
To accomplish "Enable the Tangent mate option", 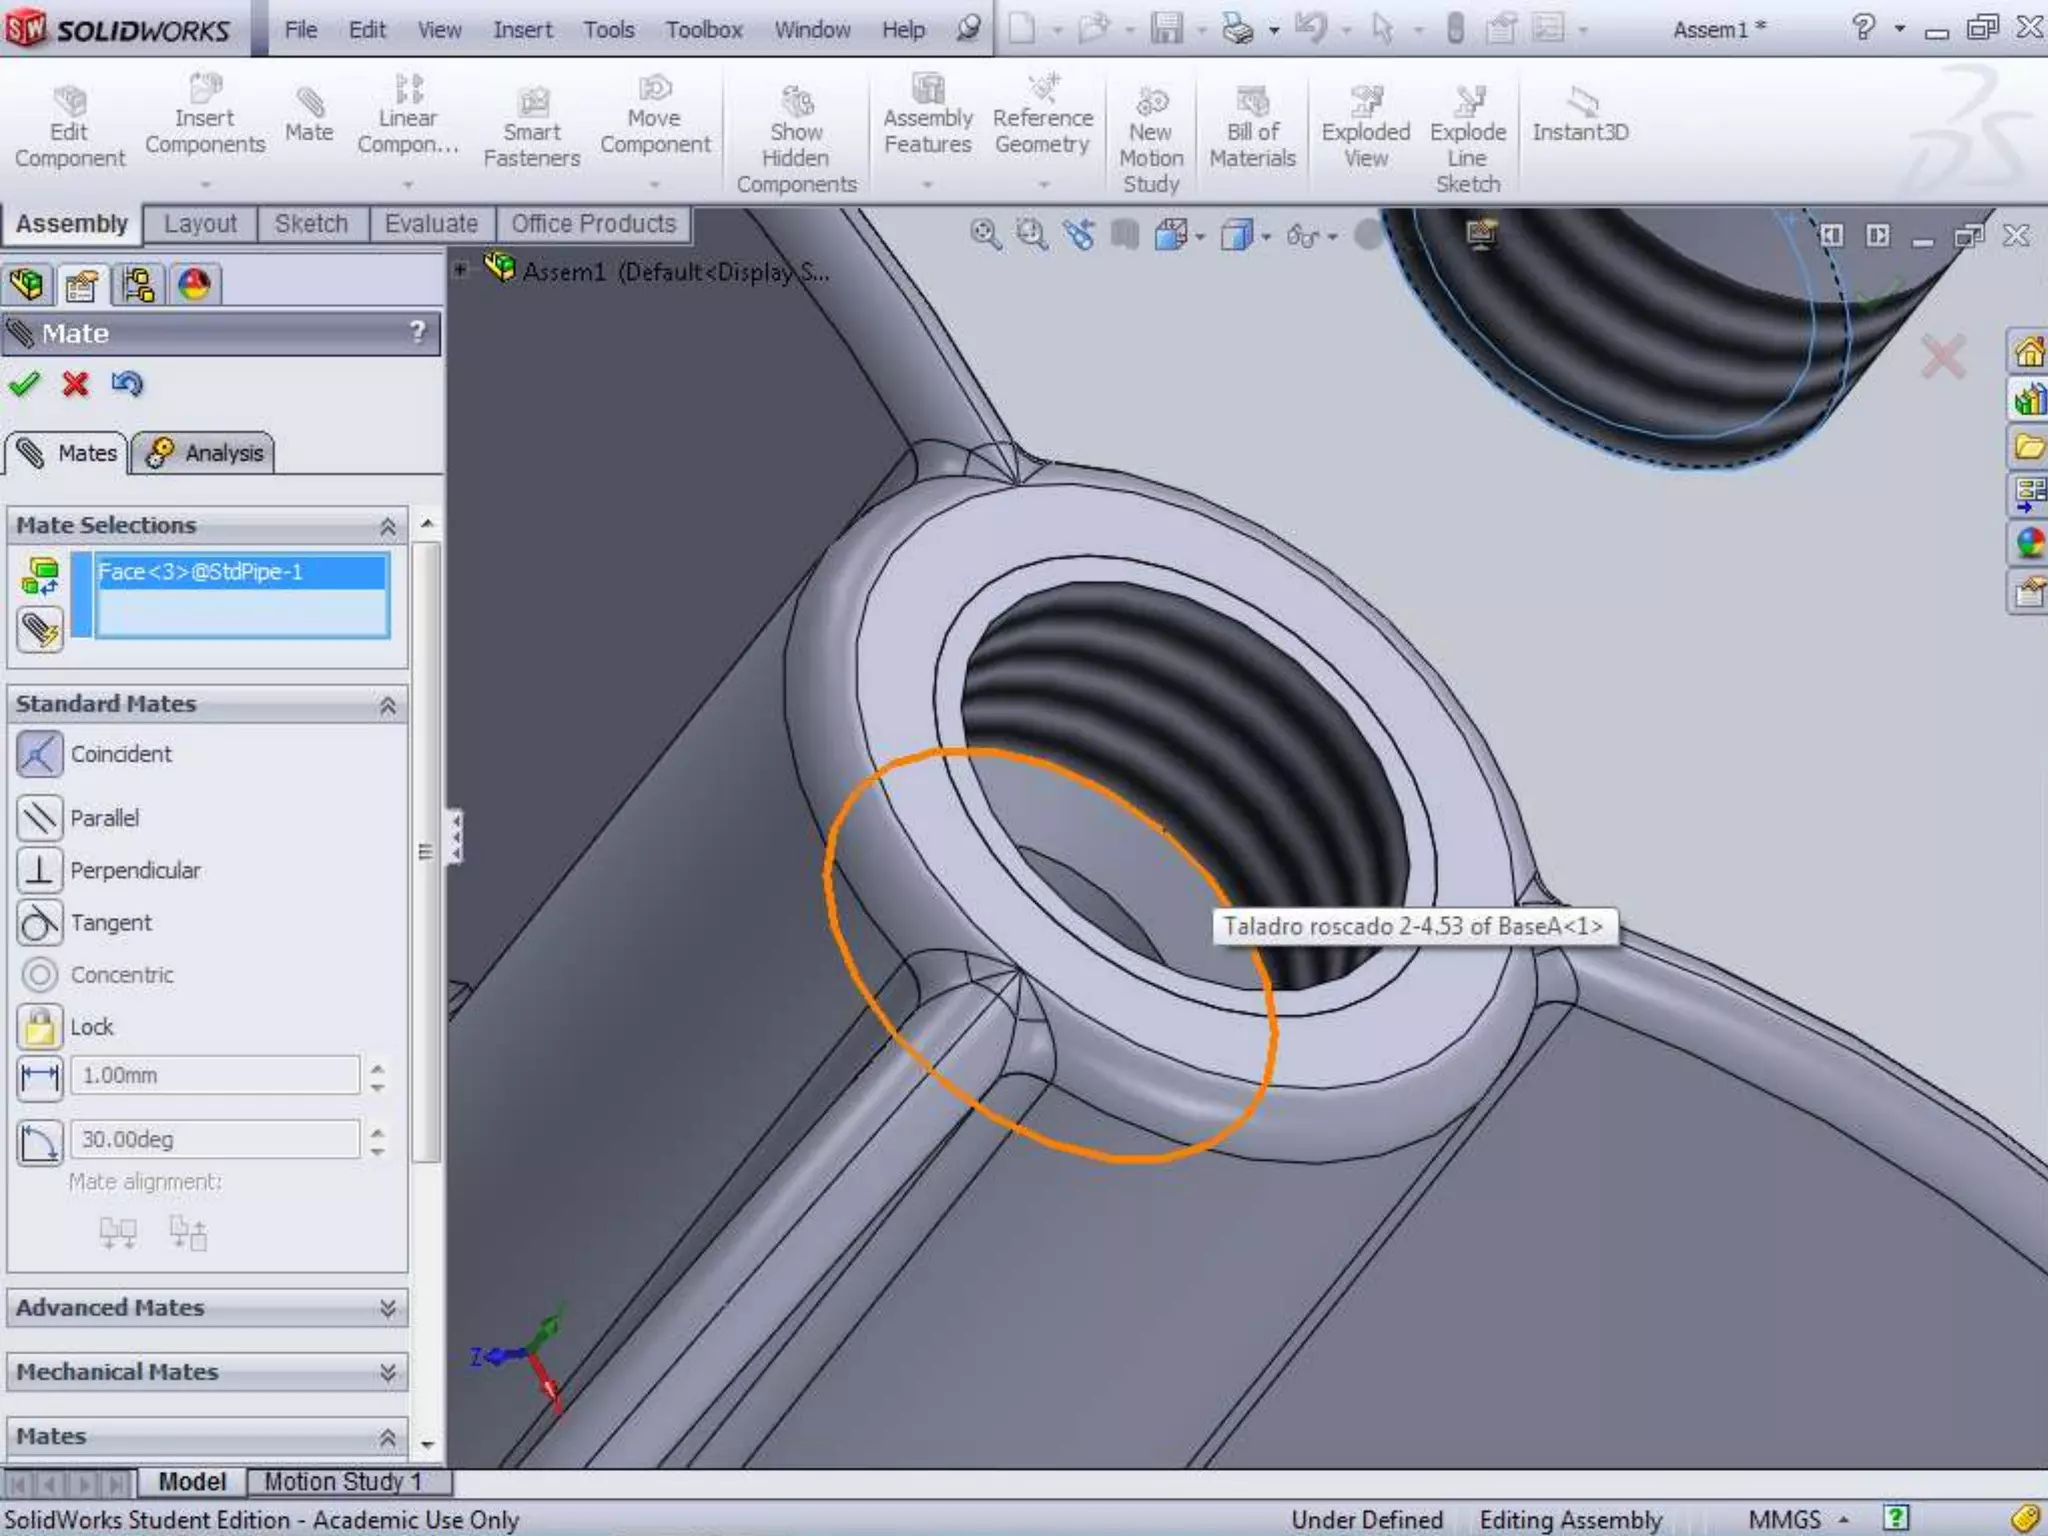I will tap(40, 923).
